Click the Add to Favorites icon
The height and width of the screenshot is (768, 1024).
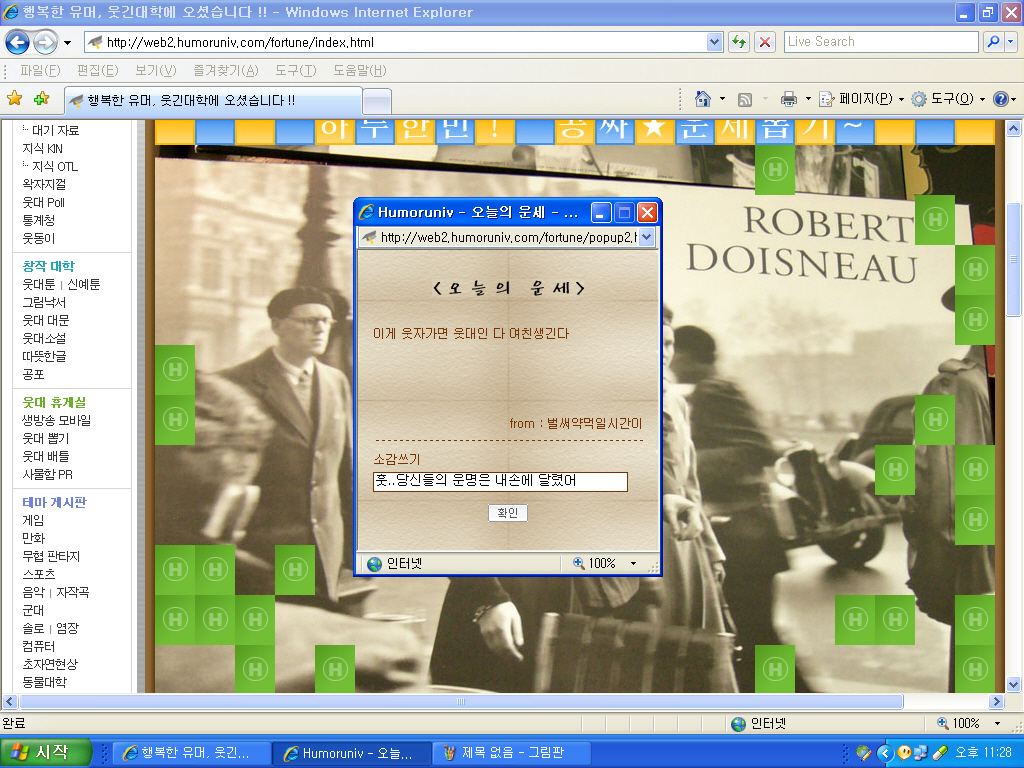[42, 99]
